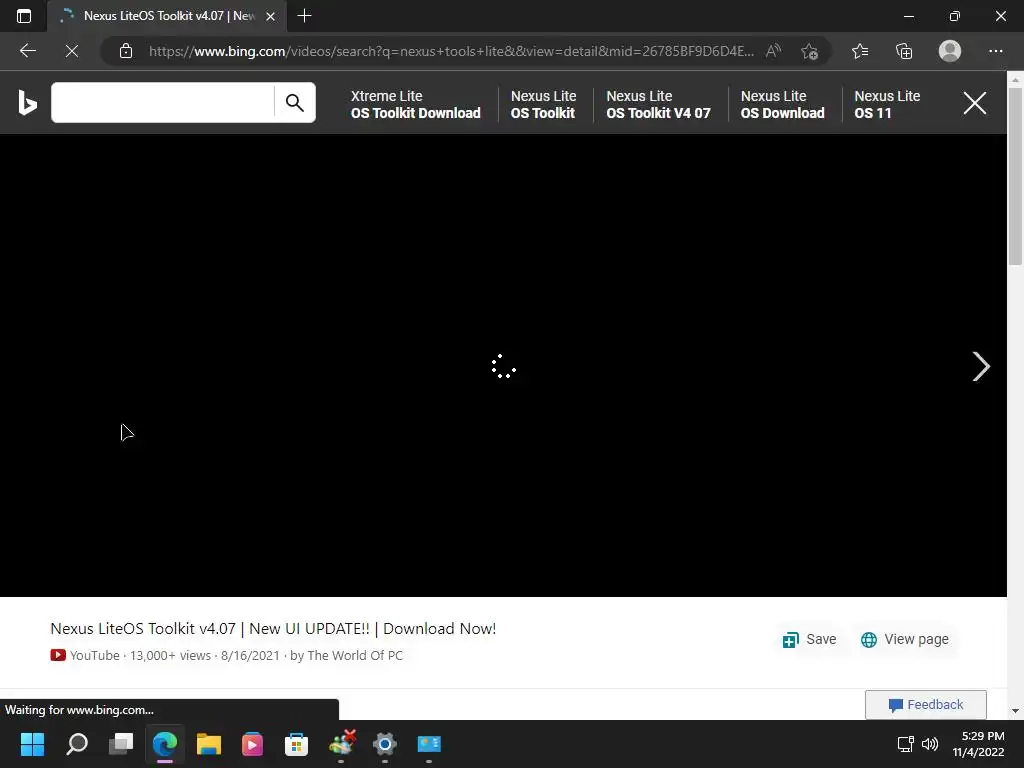Click the magnifier search button in Bing

point(295,103)
